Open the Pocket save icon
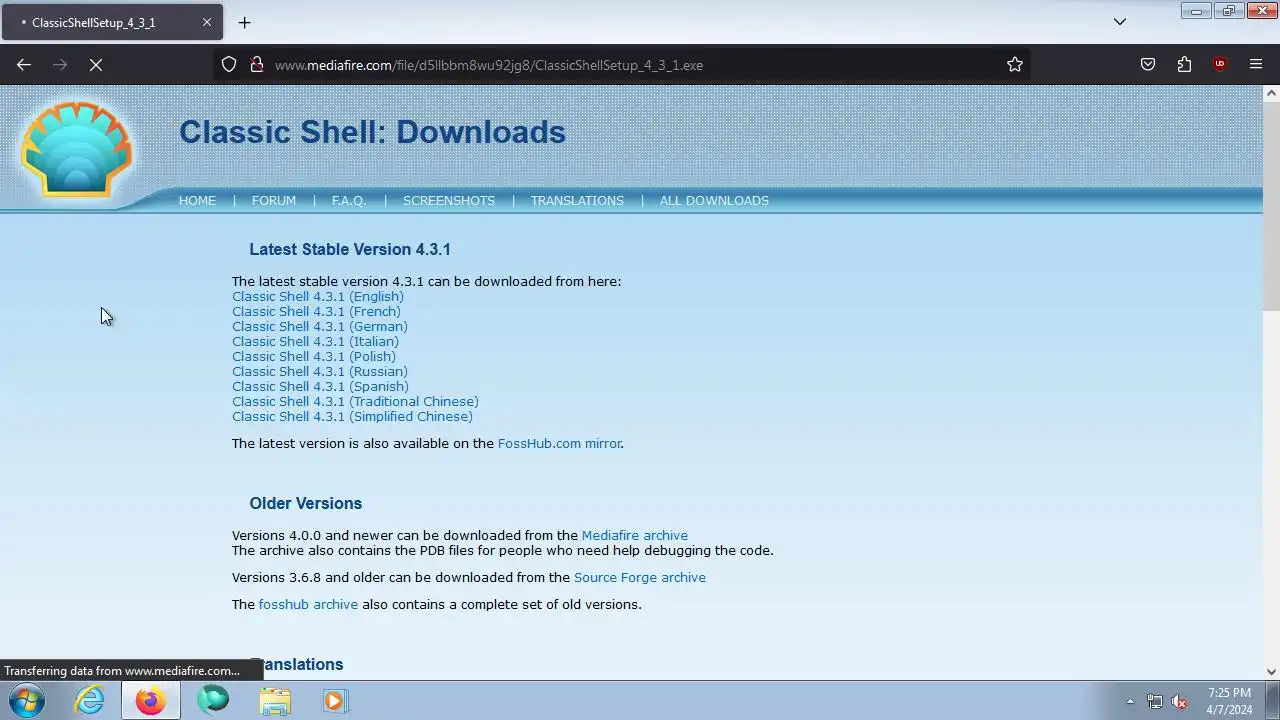Screen dimensions: 1280x720 click(1148, 65)
